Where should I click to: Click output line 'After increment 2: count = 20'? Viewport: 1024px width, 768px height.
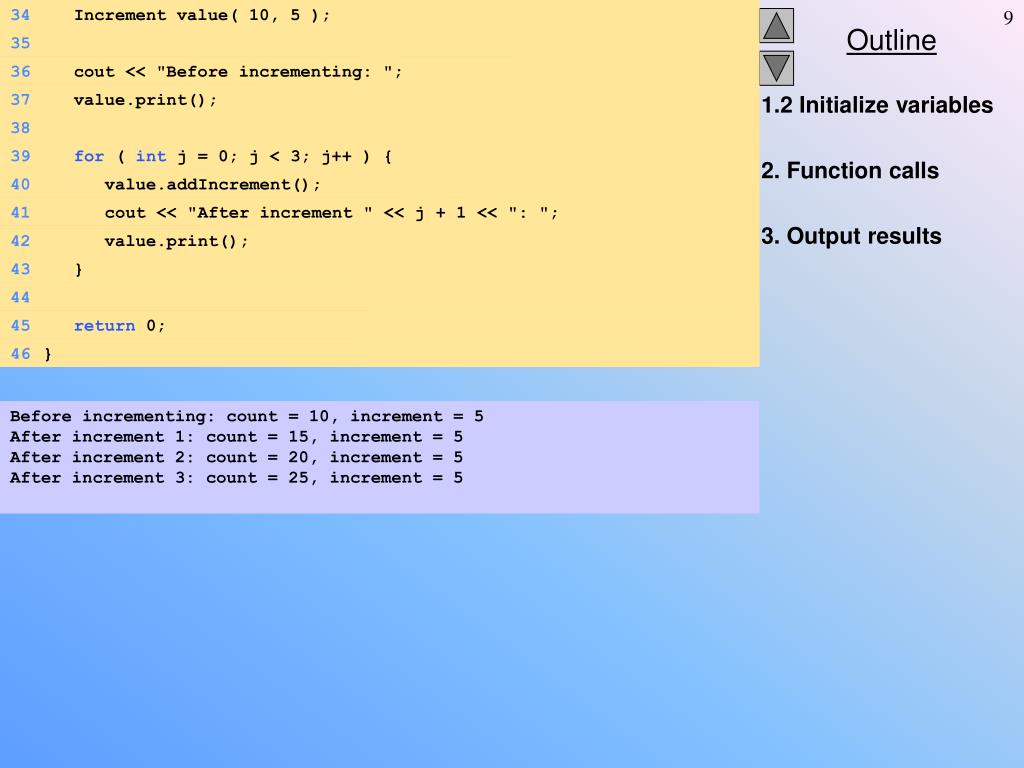236,457
